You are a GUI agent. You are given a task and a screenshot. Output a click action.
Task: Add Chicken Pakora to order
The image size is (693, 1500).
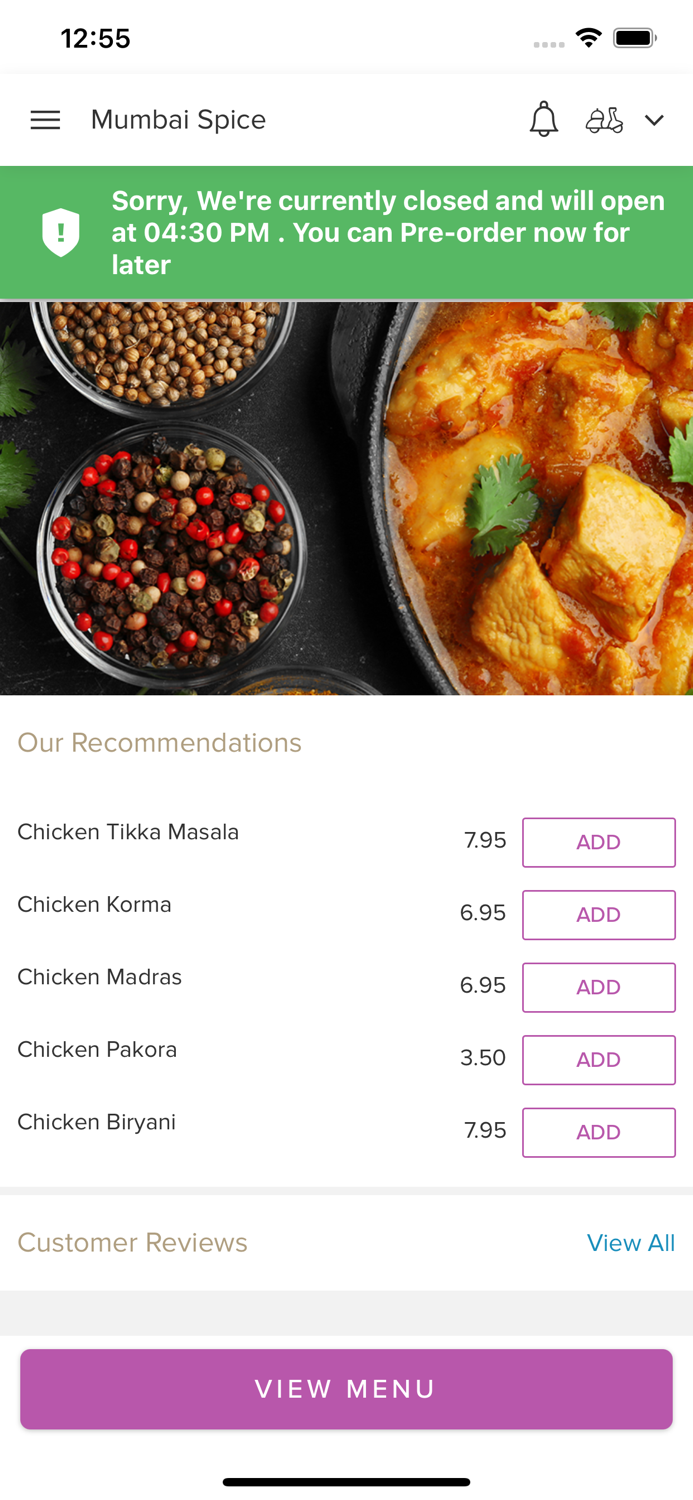[x=599, y=1060]
